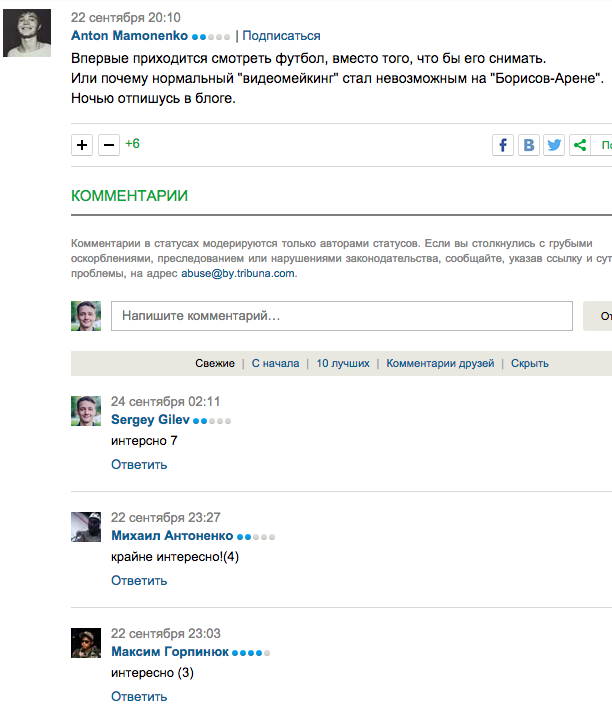Open Максим Горпинюк's profile name

coord(170,652)
